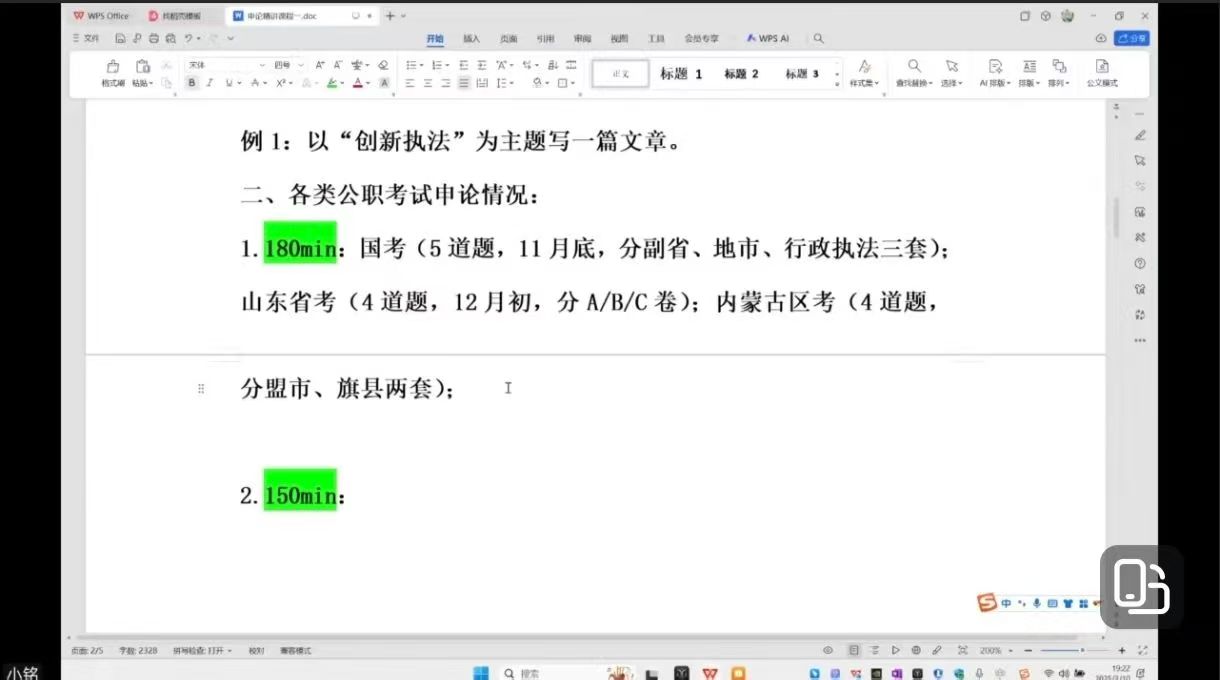Apply the 标题 1 heading style
Viewport: 1220px width, 680px height.
(x=681, y=74)
